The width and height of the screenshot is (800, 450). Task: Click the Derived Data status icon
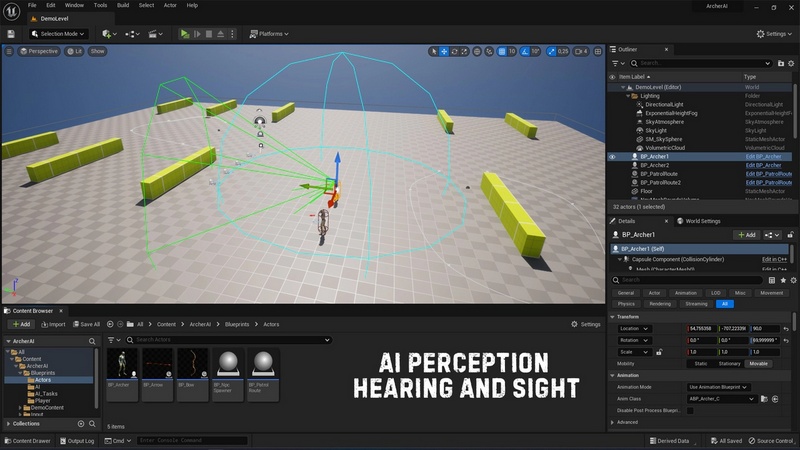pos(668,440)
